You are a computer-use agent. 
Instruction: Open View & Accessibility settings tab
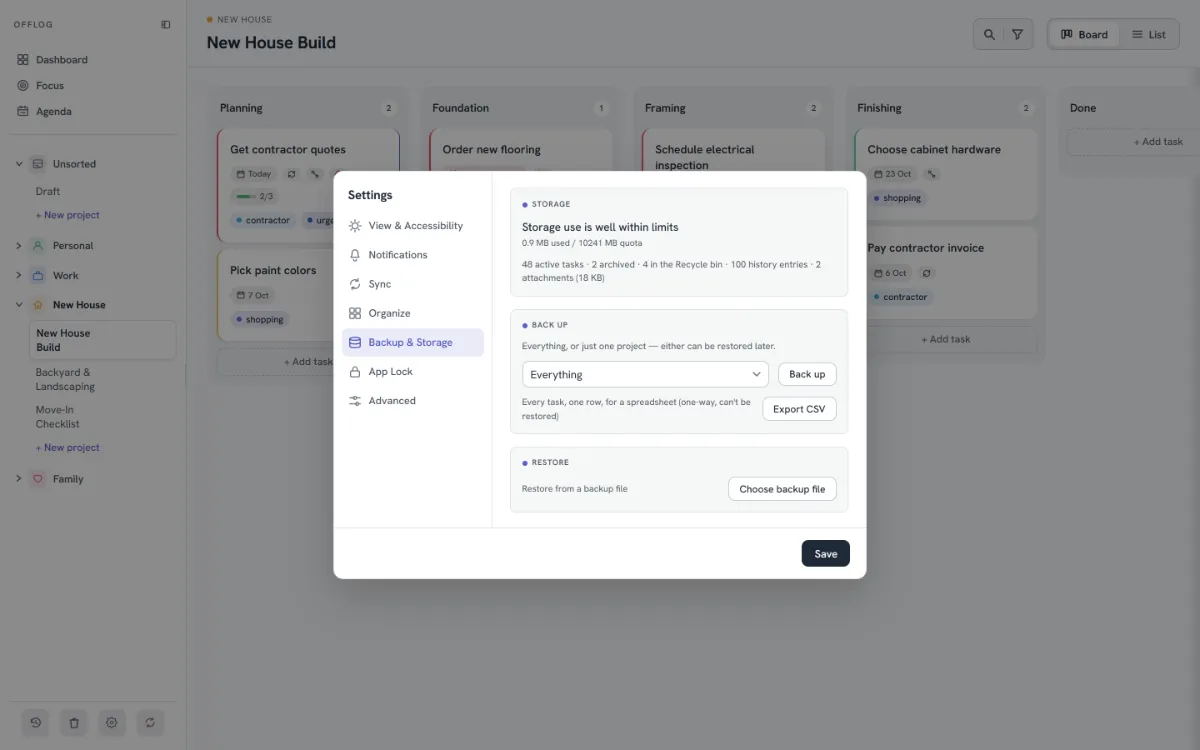413,226
